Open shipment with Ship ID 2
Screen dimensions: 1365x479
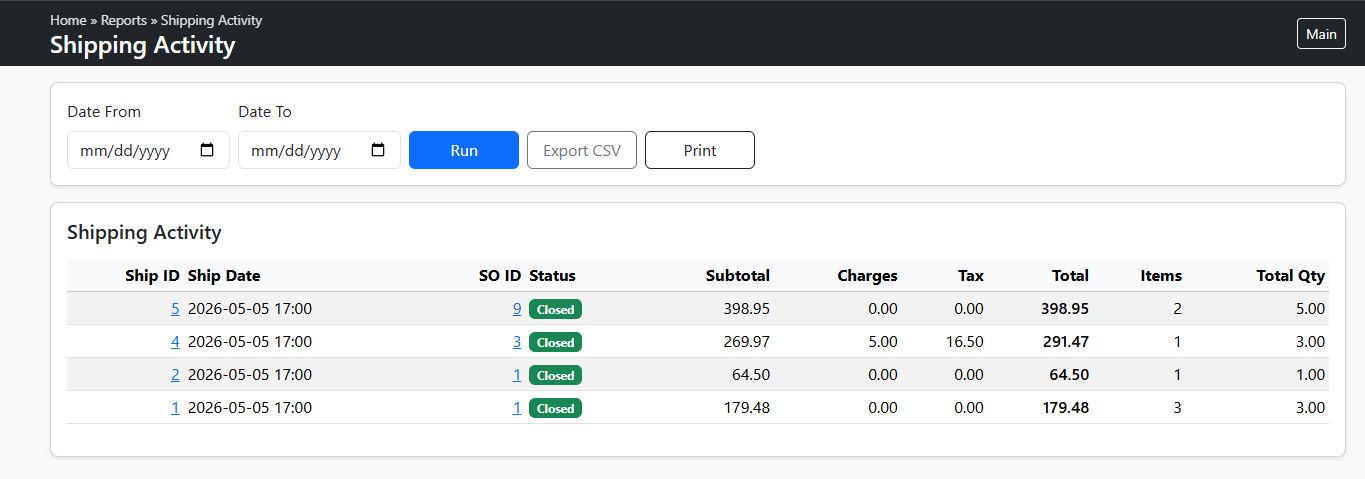176,374
